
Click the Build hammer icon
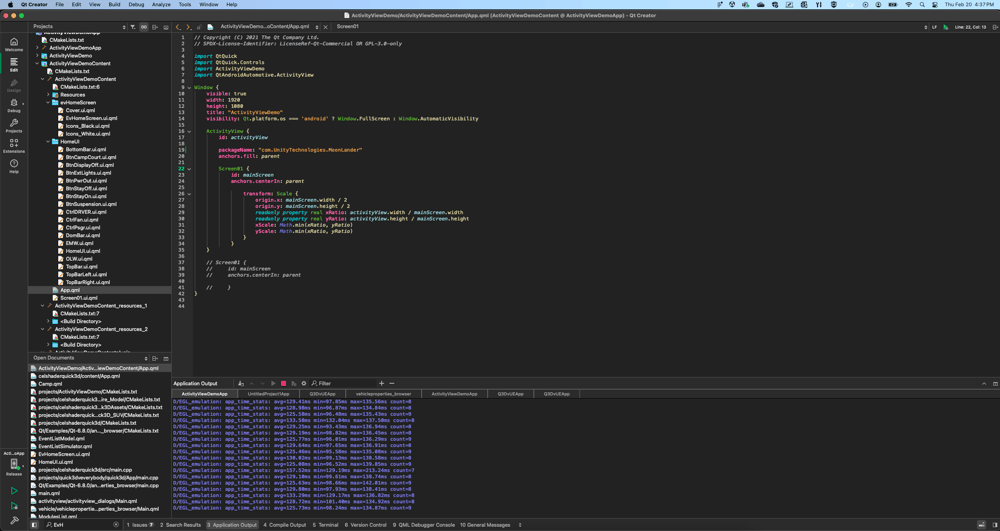coord(14,520)
